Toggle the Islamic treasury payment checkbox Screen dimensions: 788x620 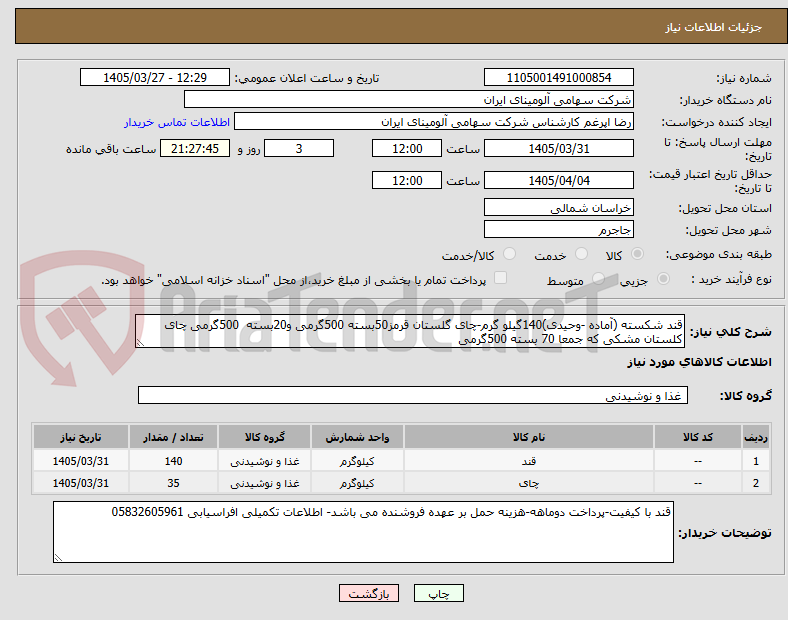pos(501,278)
